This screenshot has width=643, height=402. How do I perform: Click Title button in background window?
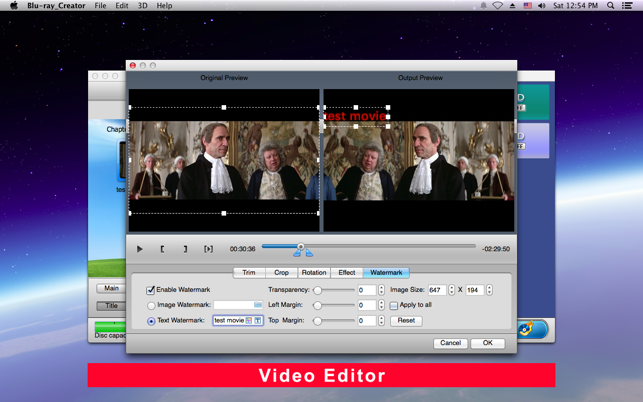[x=111, y=306]
